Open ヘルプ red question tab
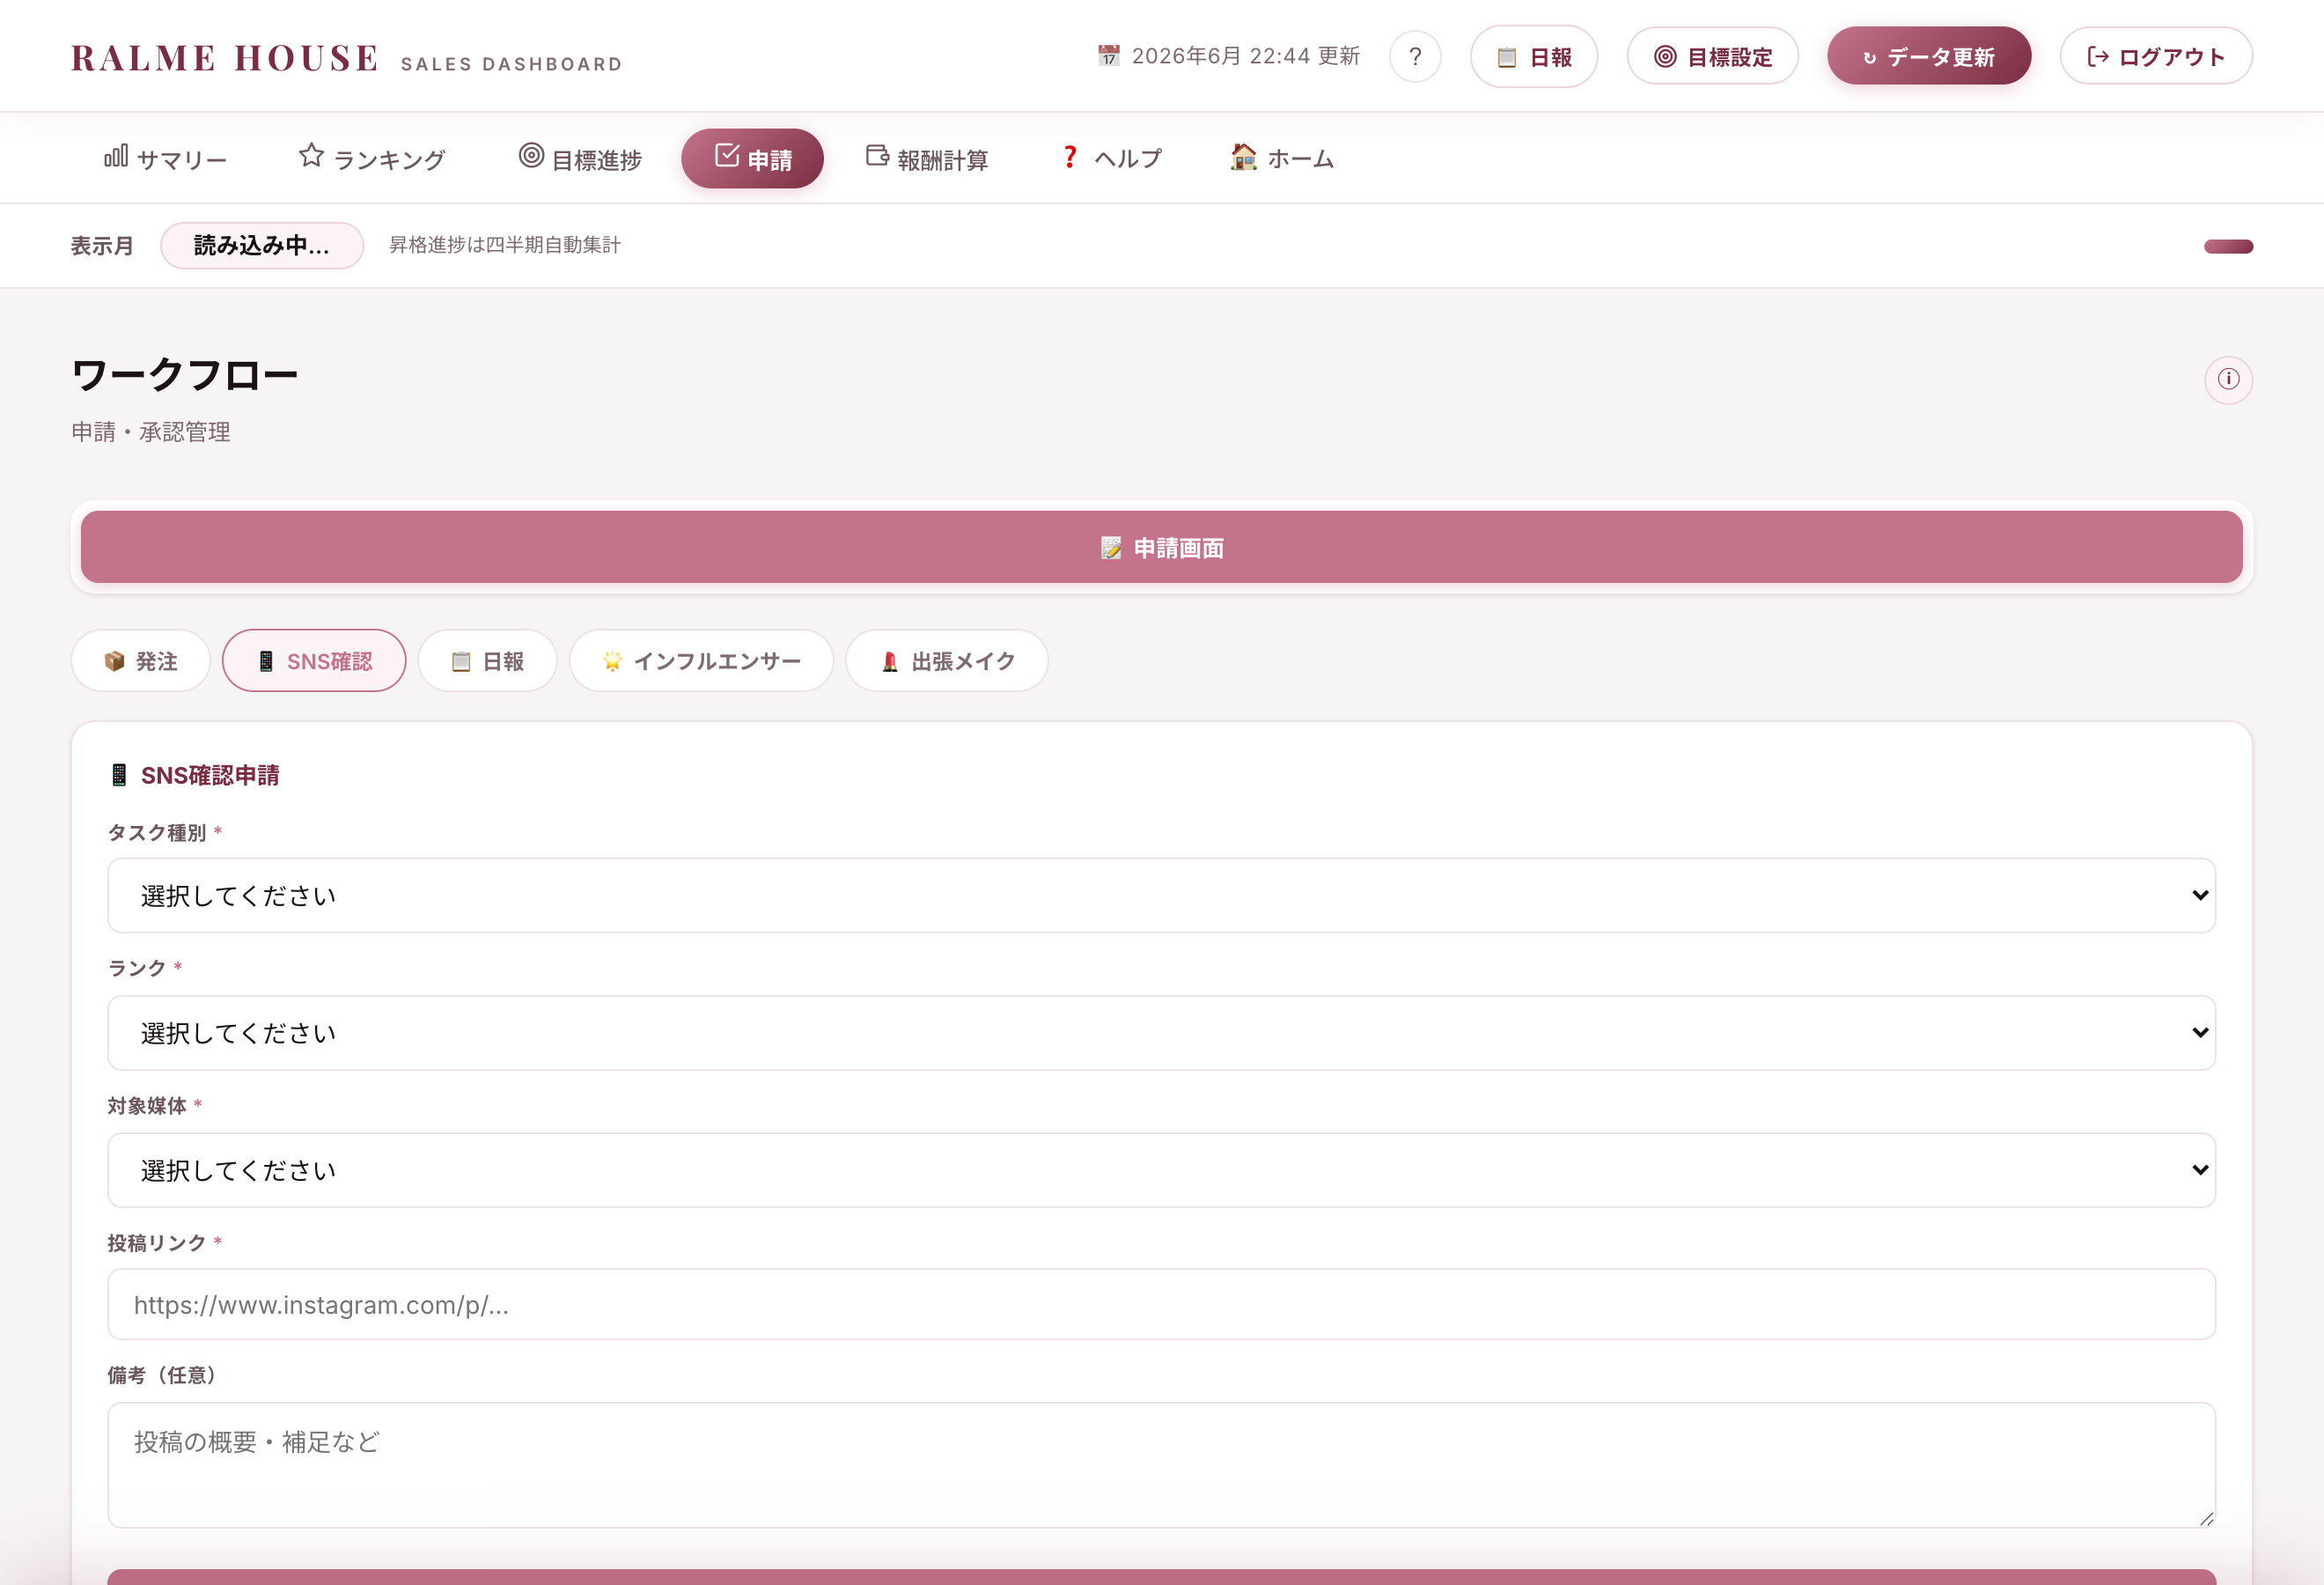This screenshot has height=1585, width=2324. (1111, 158)
